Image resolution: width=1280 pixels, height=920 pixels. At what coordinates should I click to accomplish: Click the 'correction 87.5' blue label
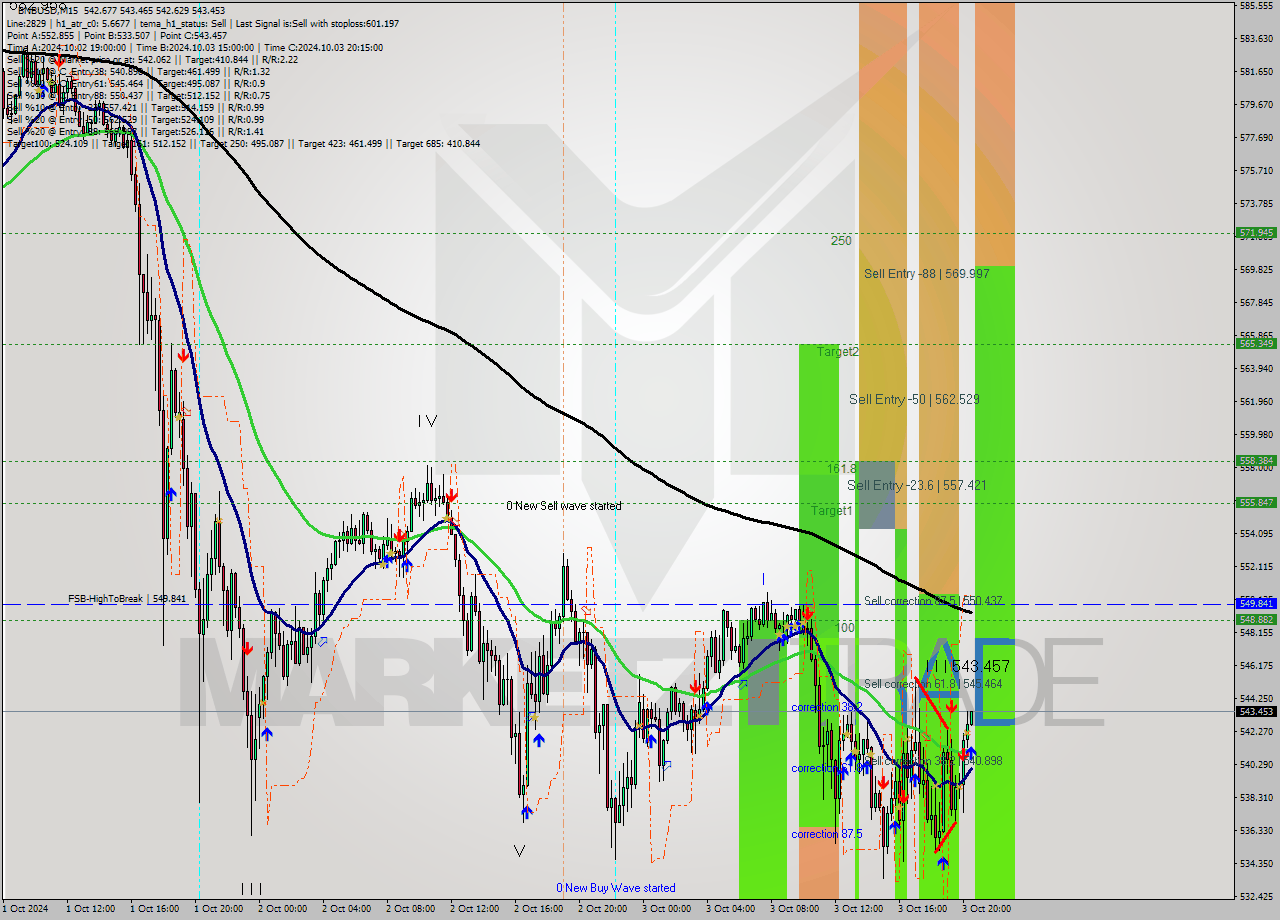tap(826, 834)
